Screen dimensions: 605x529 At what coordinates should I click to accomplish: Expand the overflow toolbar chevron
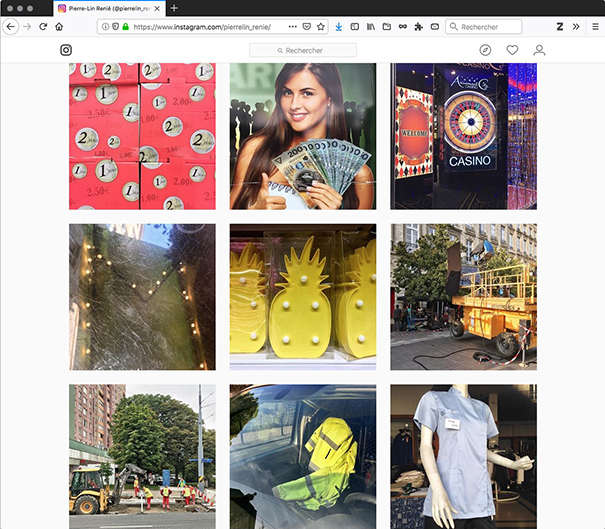[575, 26]
